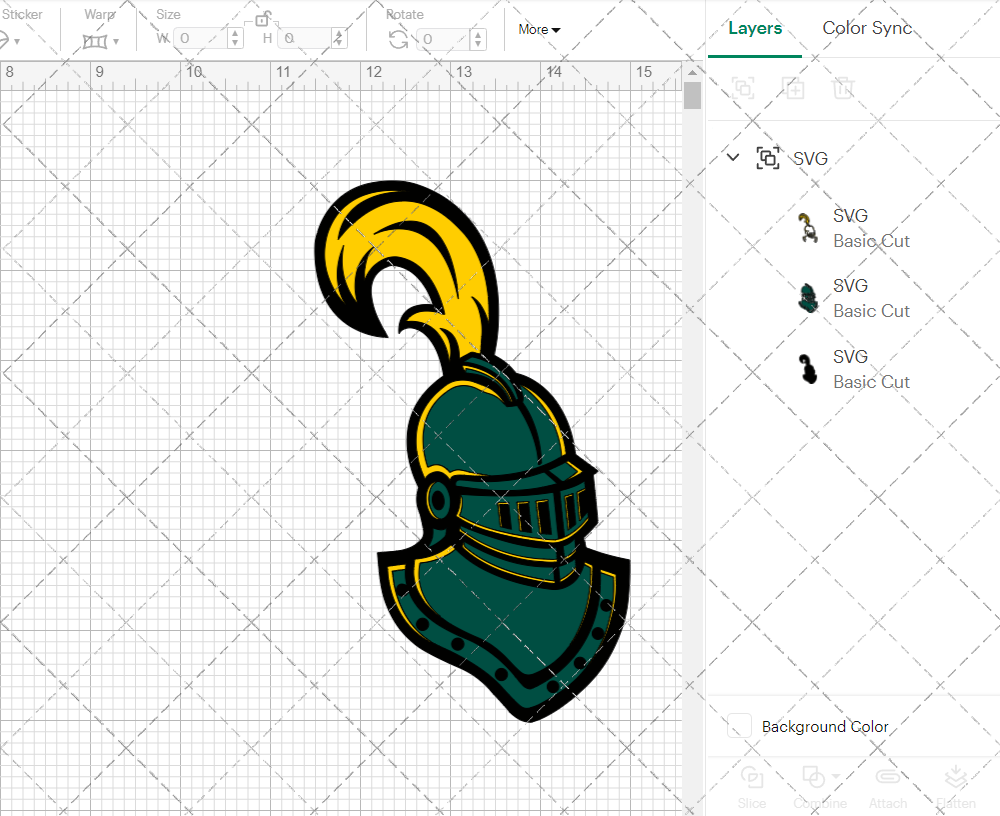Adjust the Height stepper arrows
Screen dimensions: 1000x816
tap(339, 38)
